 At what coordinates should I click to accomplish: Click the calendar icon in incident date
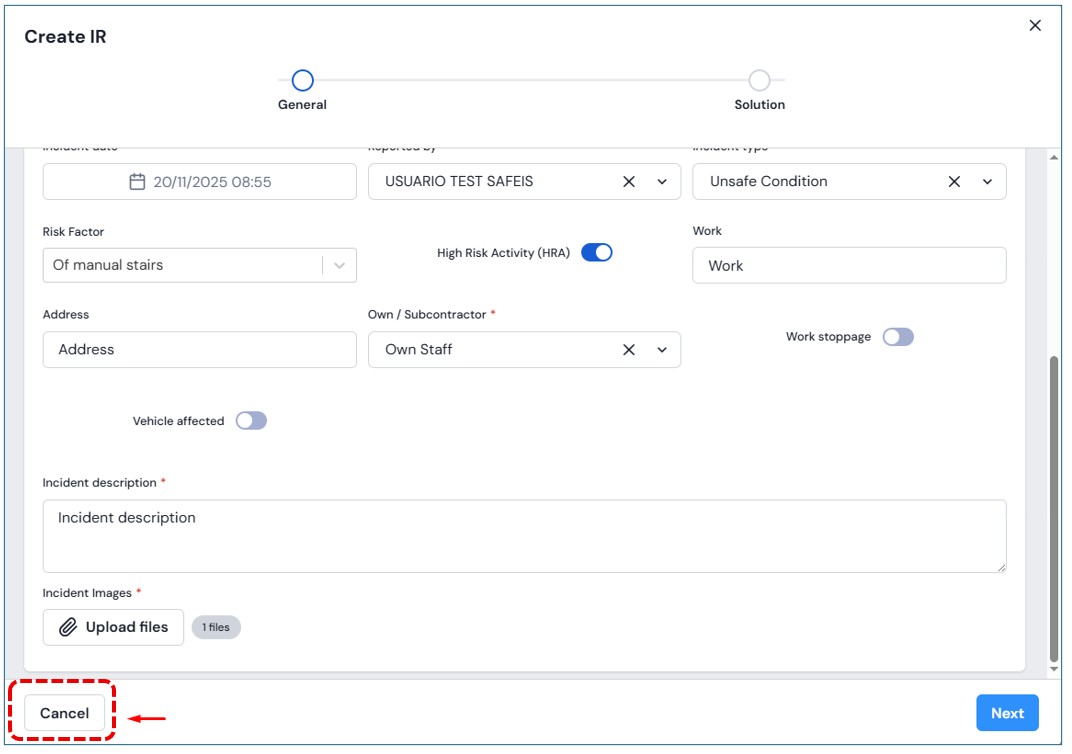tap(138, 182)
